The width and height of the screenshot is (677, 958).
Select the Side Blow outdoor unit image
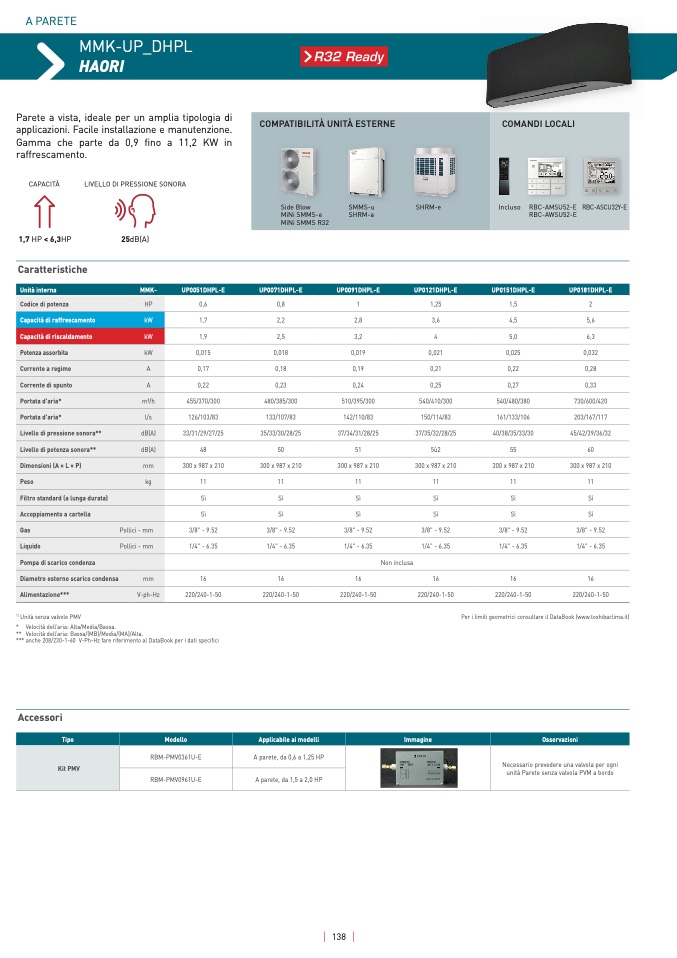[x=295, y=172]
